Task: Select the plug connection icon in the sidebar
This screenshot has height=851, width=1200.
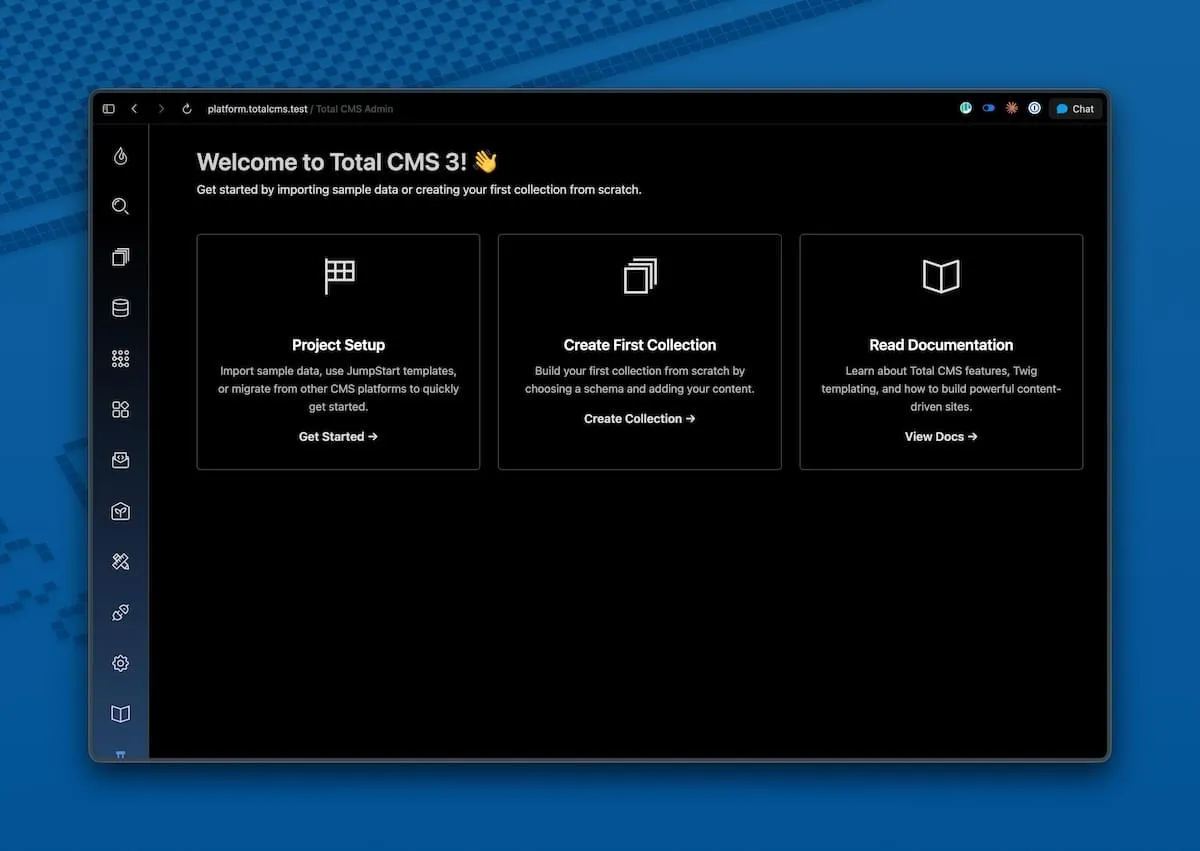Action: 120,612
